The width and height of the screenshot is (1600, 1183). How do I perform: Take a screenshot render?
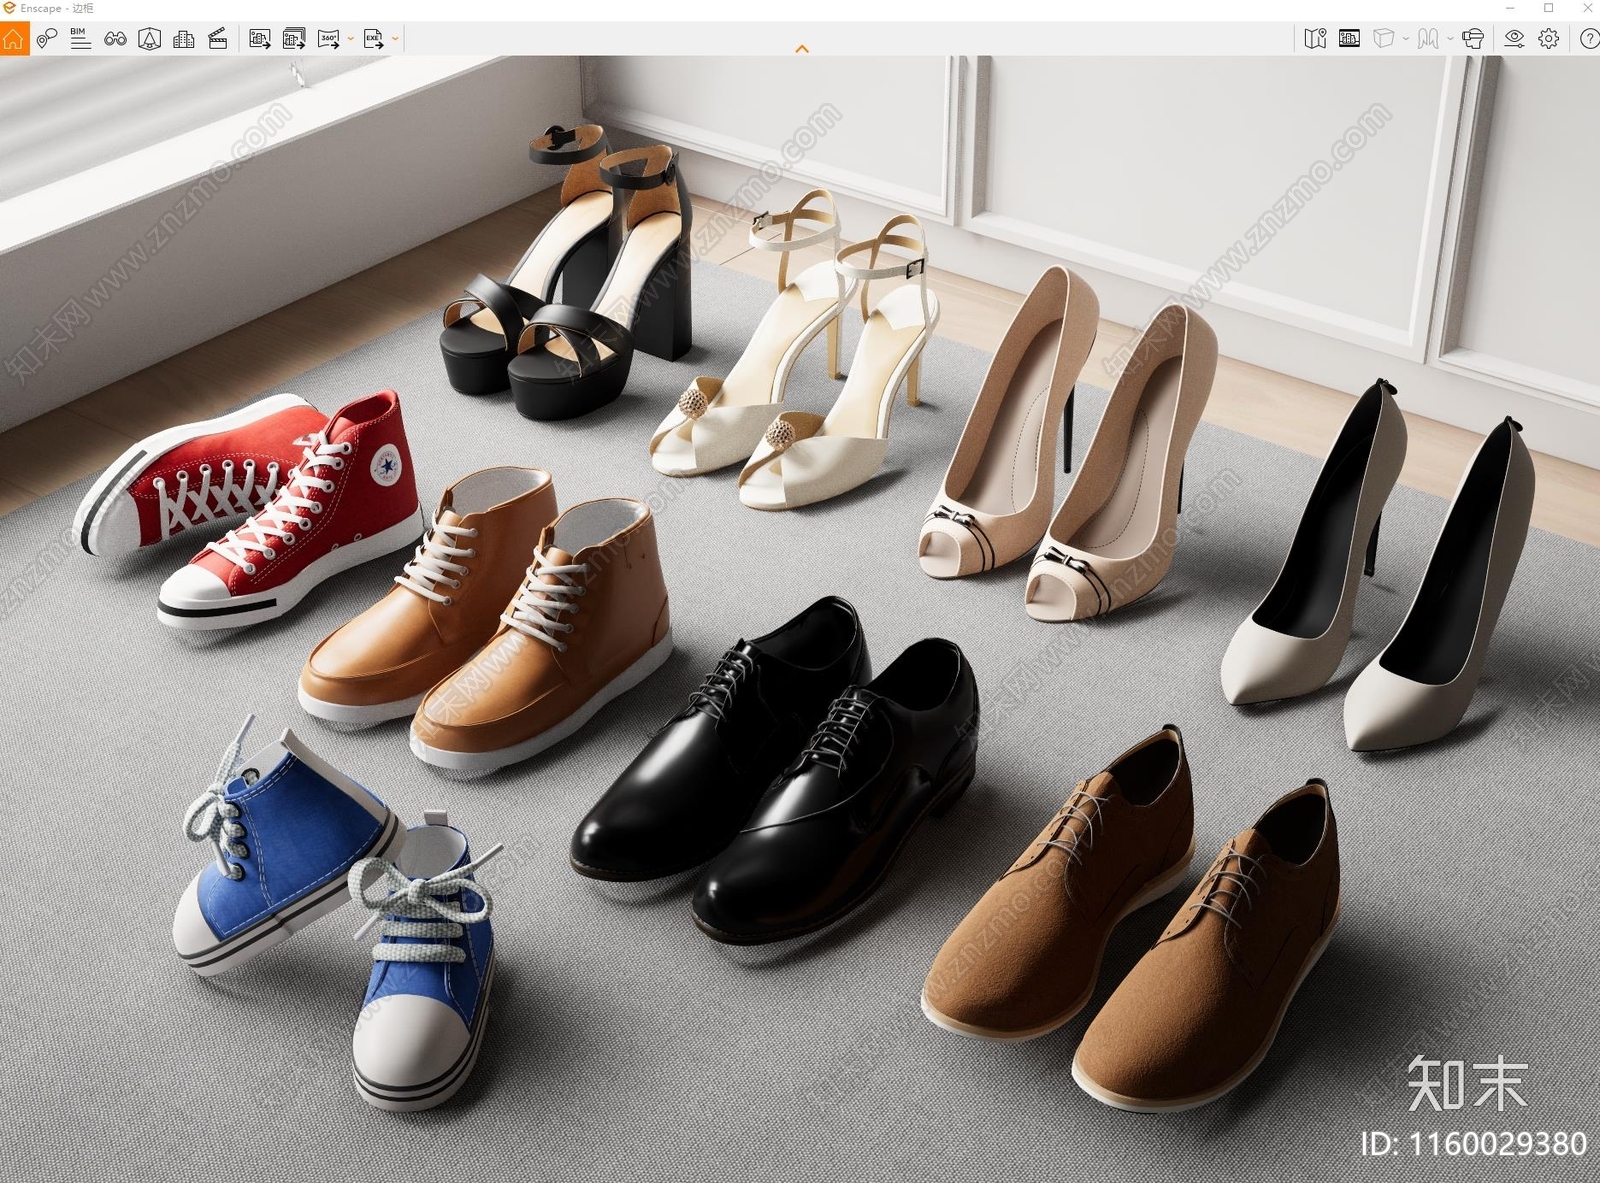[x=260, y=39]
